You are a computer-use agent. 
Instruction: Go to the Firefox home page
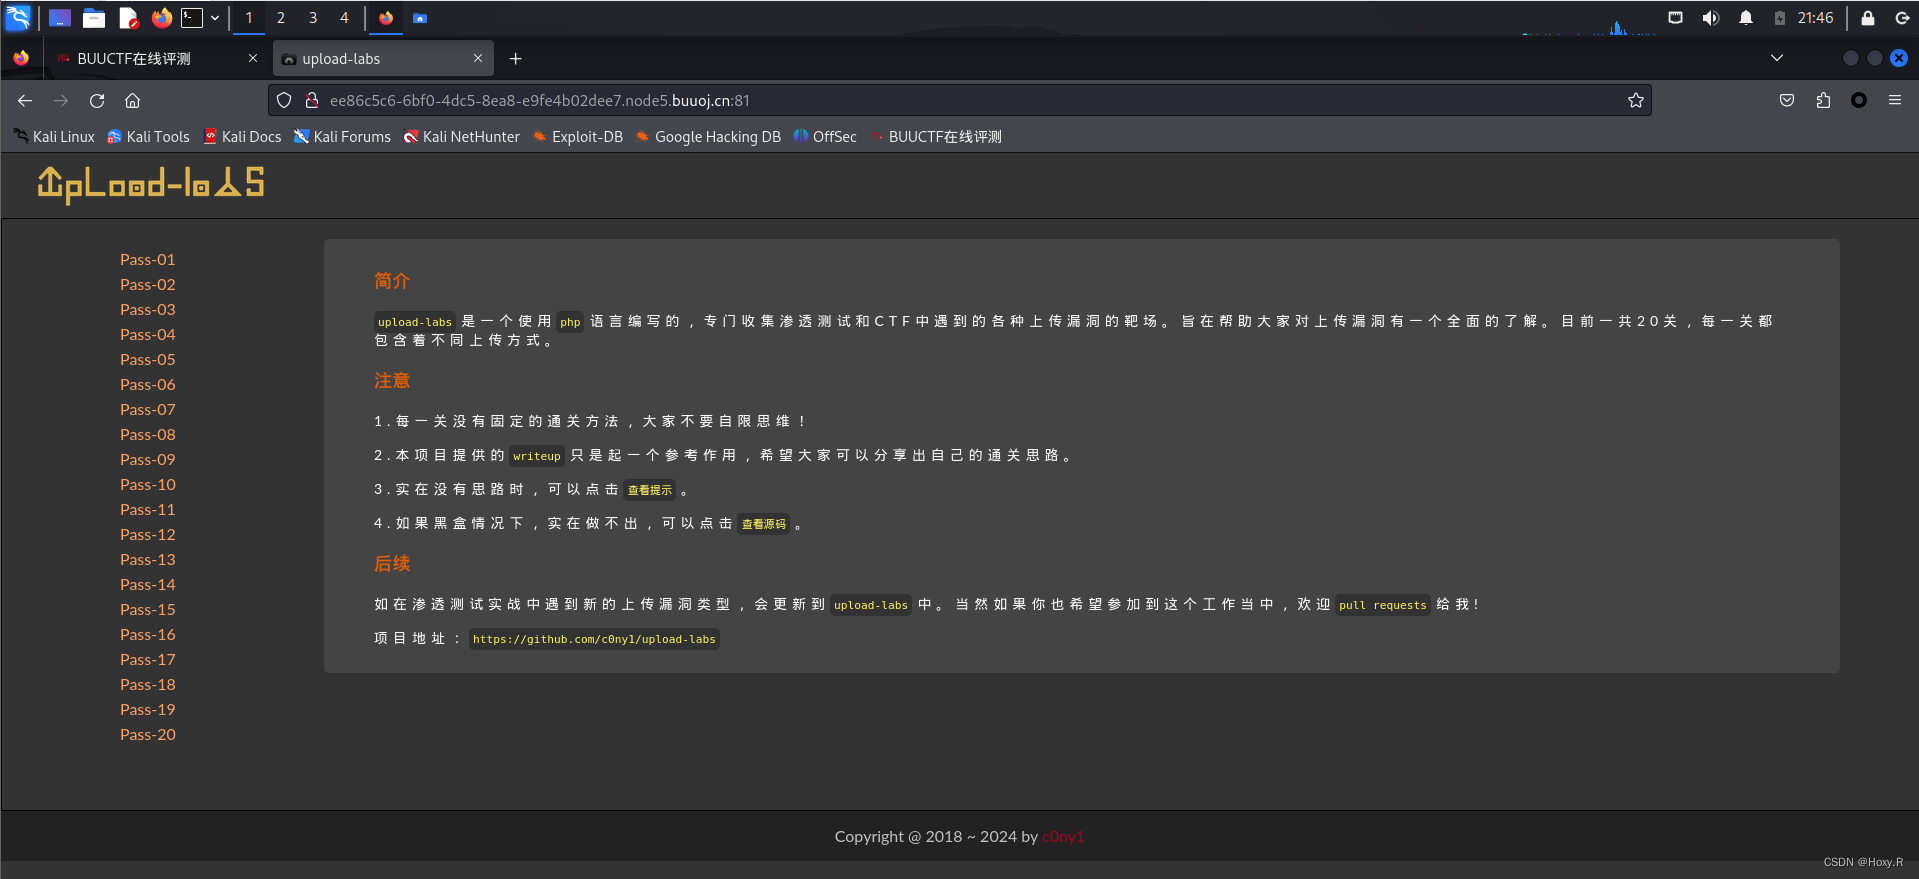pos(132,100)
